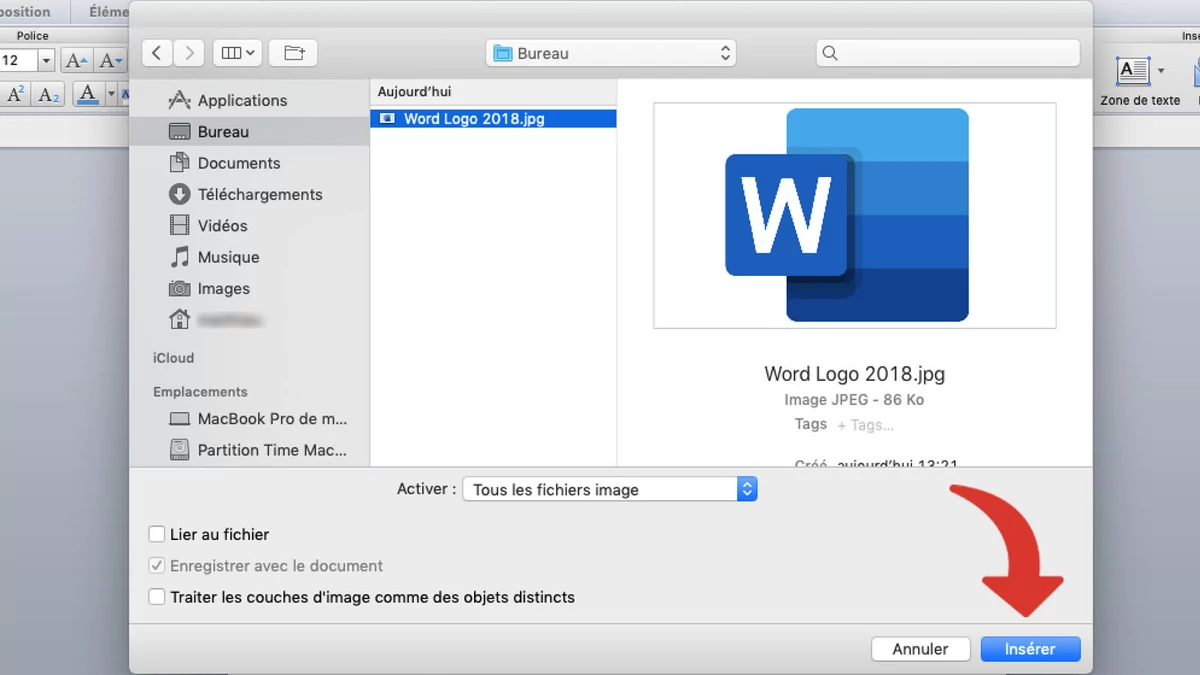Toggle the Enregistrer avec le document checkbox
Screen dimensions: 1200x675
click(157, 566)
